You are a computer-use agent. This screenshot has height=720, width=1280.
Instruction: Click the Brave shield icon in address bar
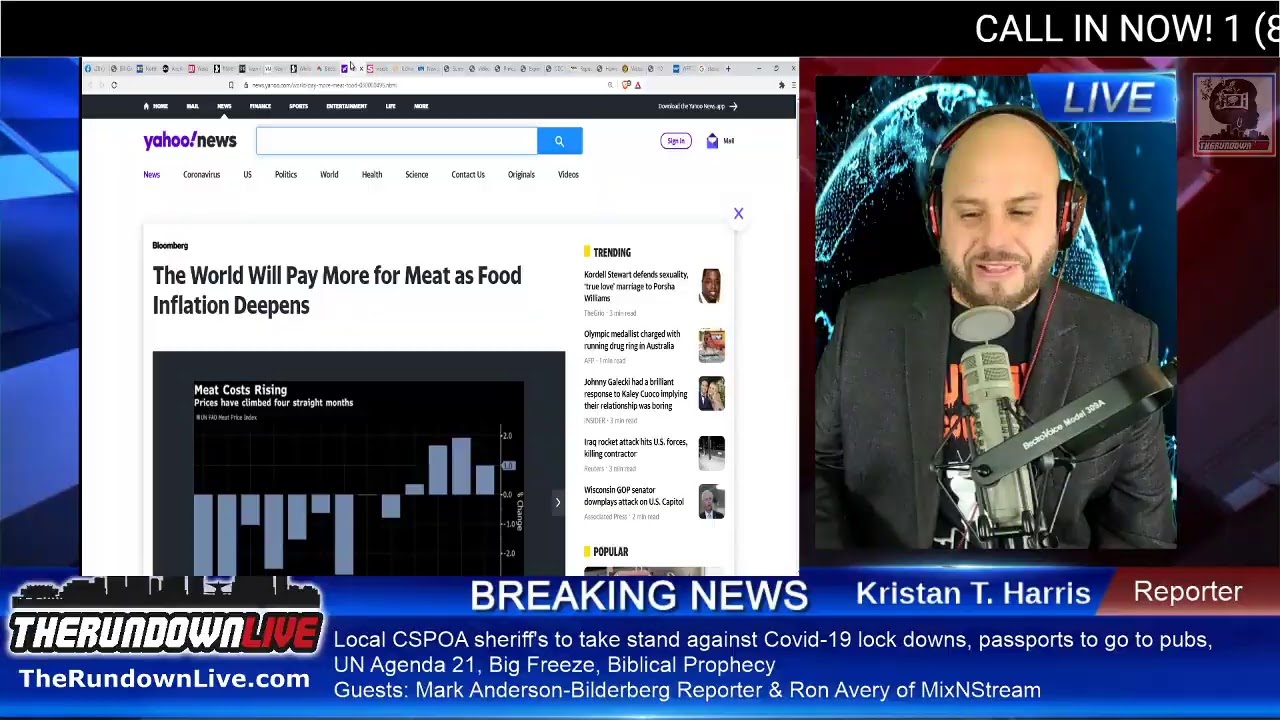click(626, 85)
